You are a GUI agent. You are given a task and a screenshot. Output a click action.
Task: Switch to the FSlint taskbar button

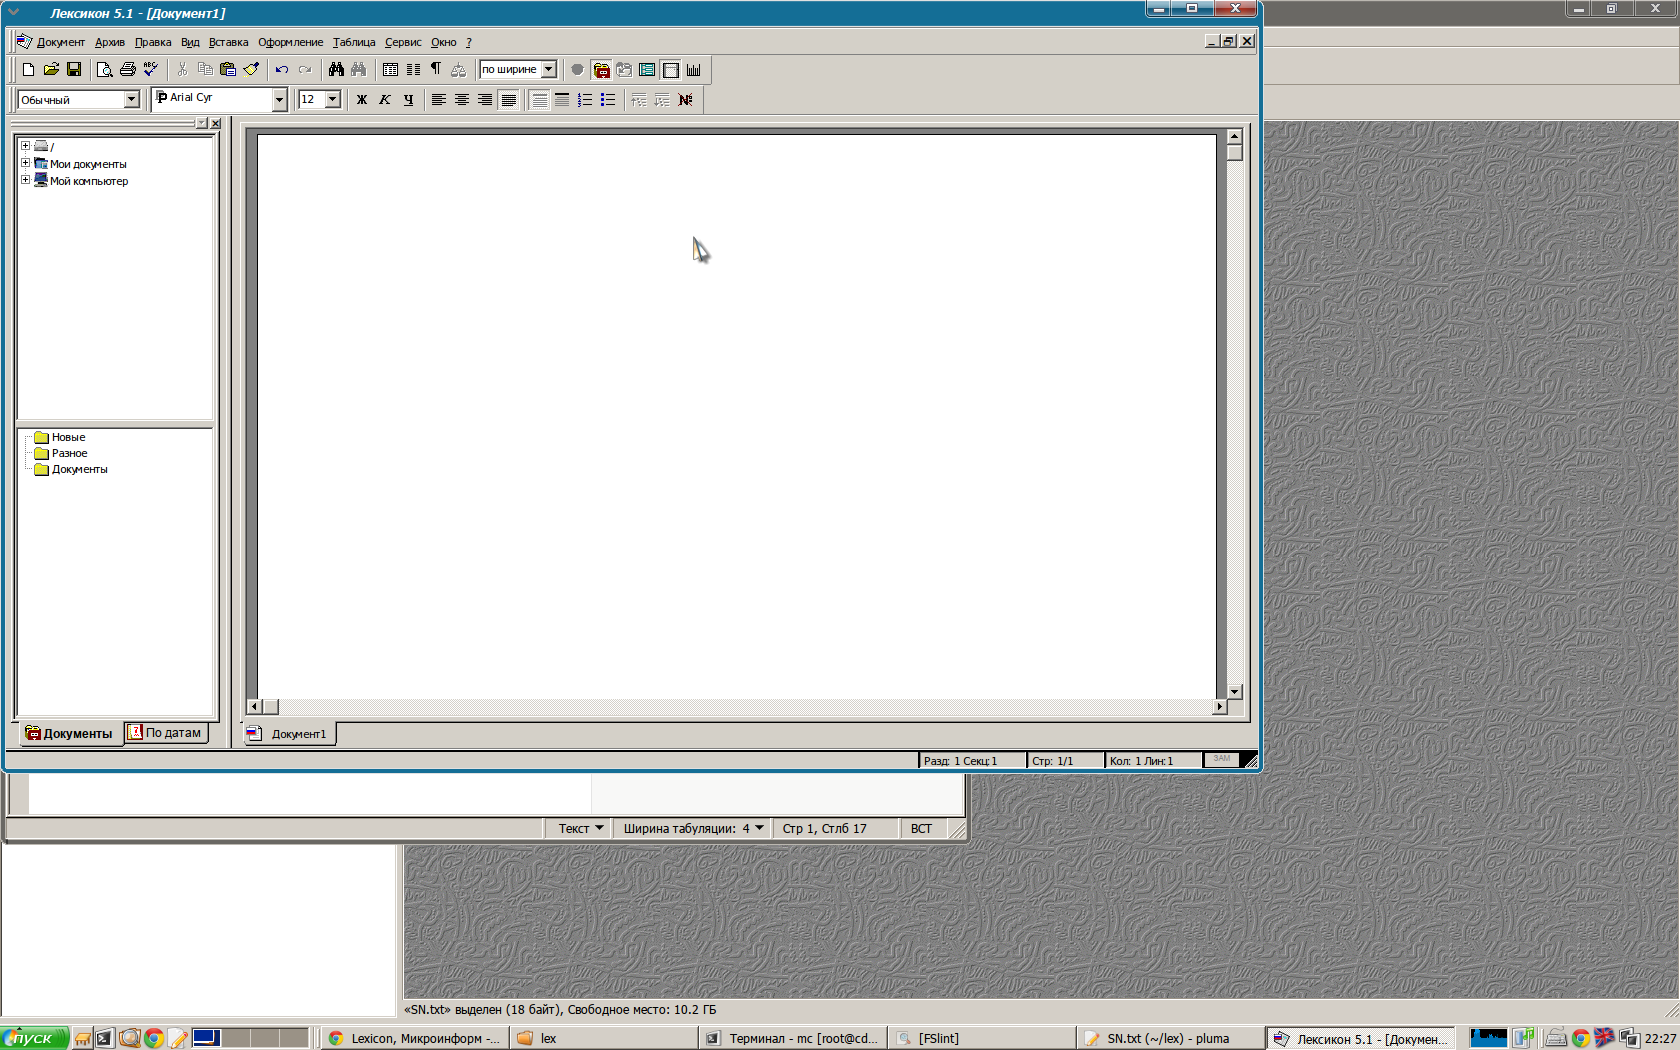(x=982, y=1038)
